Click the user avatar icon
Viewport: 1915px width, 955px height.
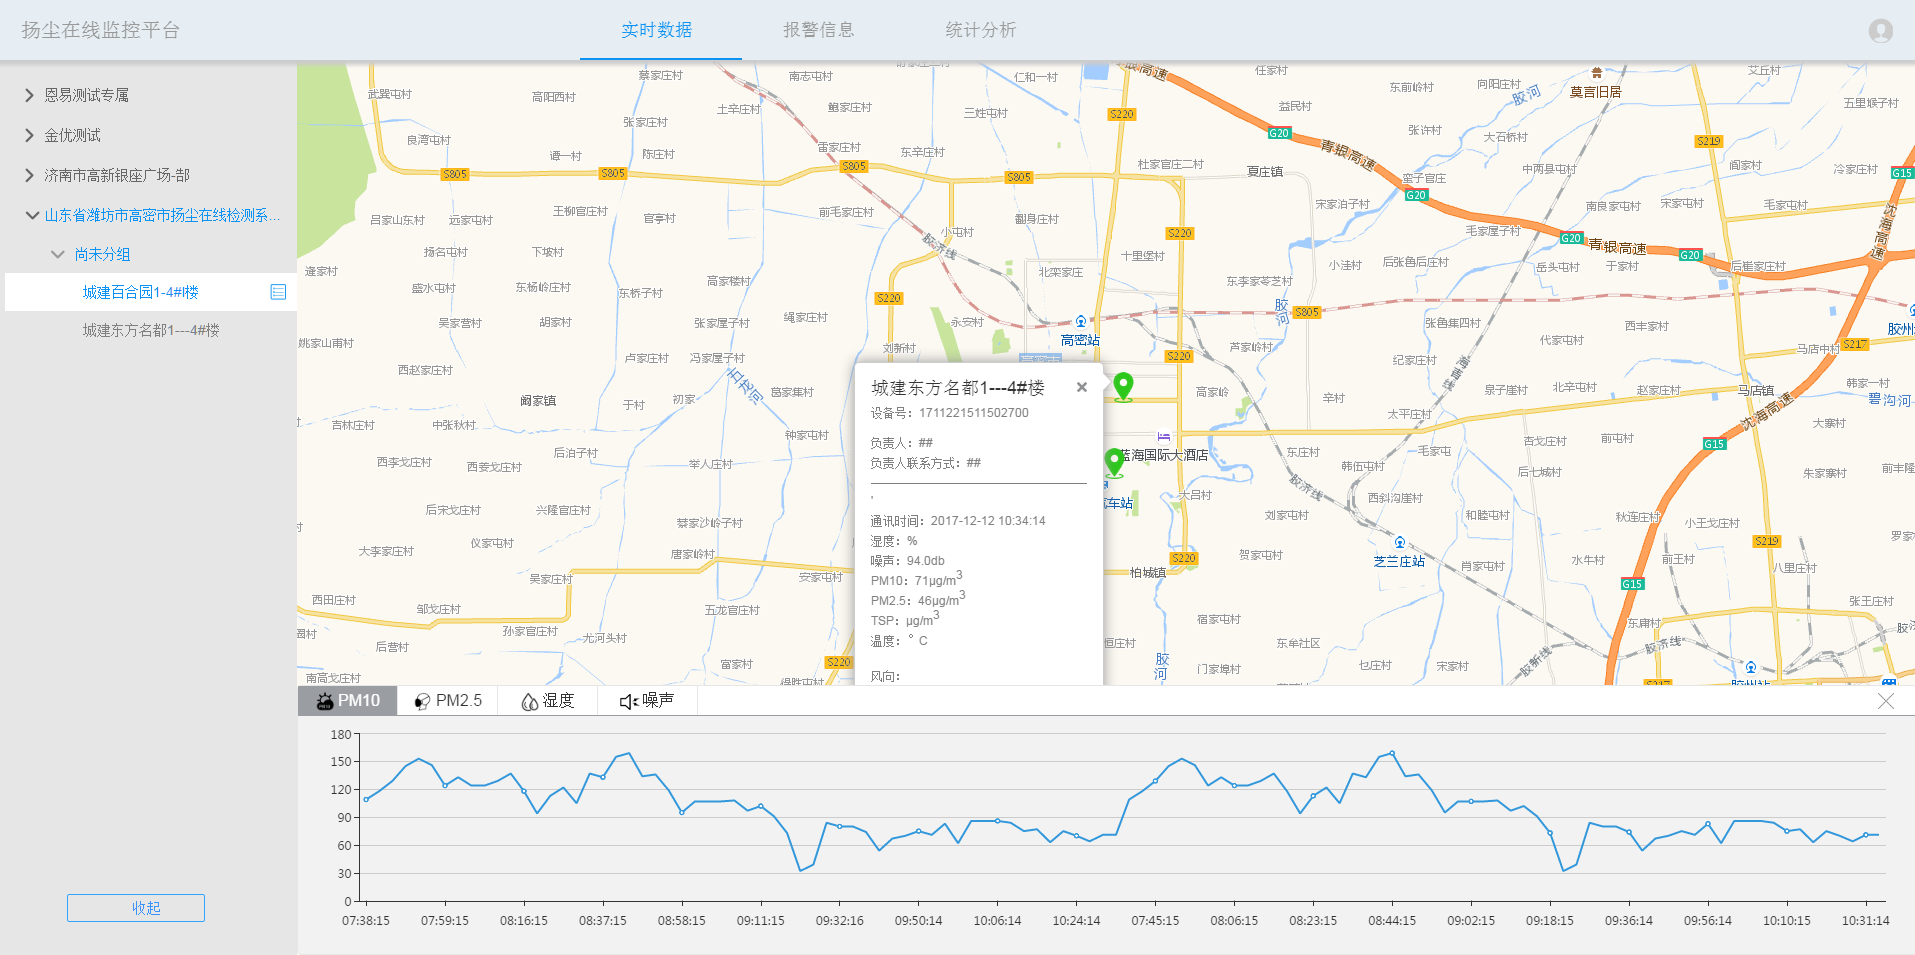point(1880,31)
